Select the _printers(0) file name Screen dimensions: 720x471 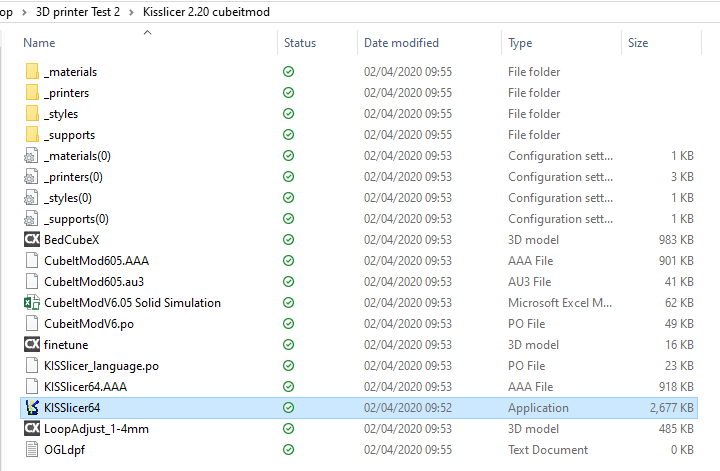pyautogui.click(x=73, y=177)
